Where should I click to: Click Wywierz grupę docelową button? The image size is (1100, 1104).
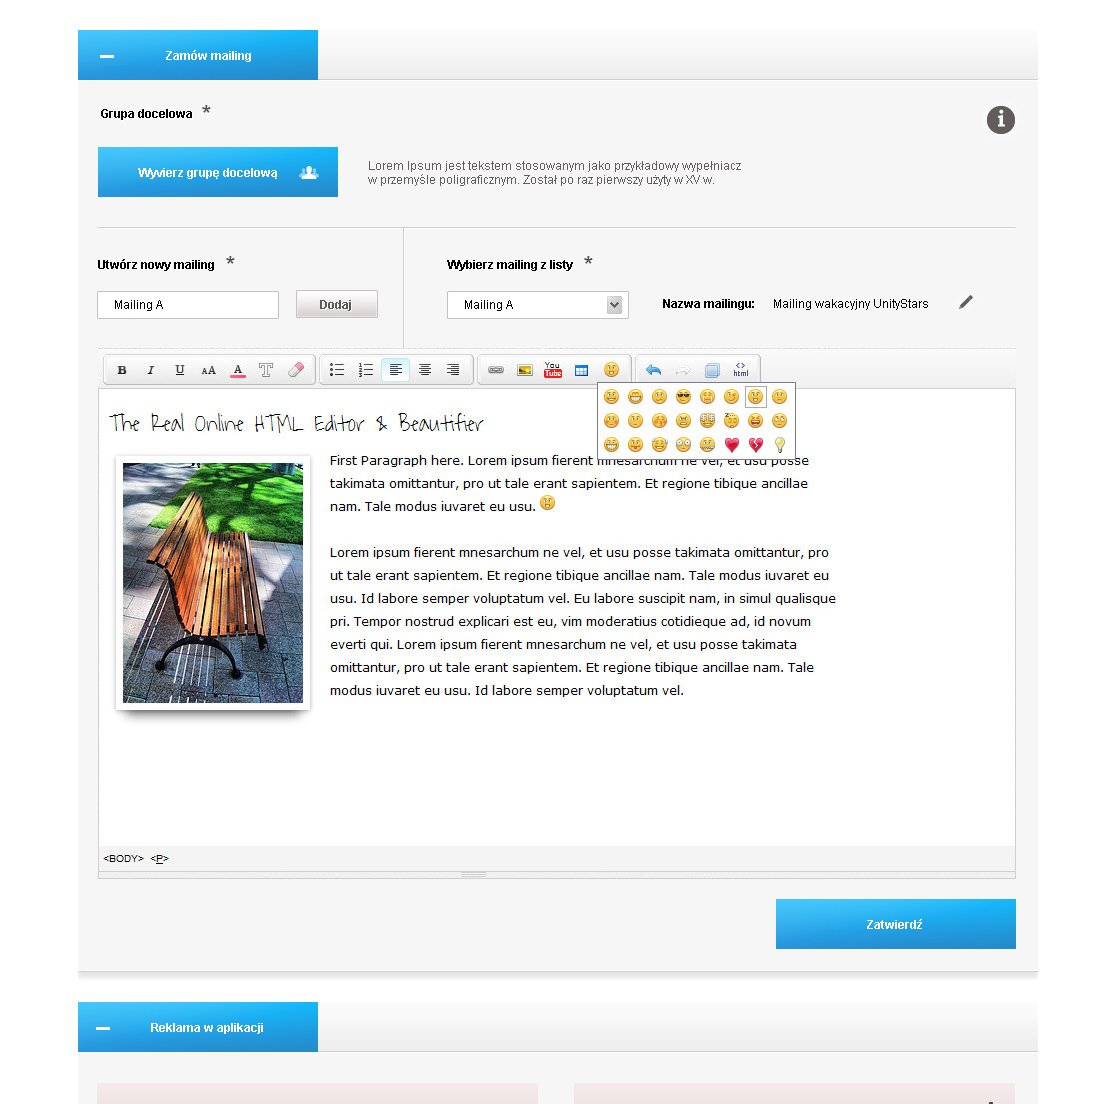click(x=218, y=172)
